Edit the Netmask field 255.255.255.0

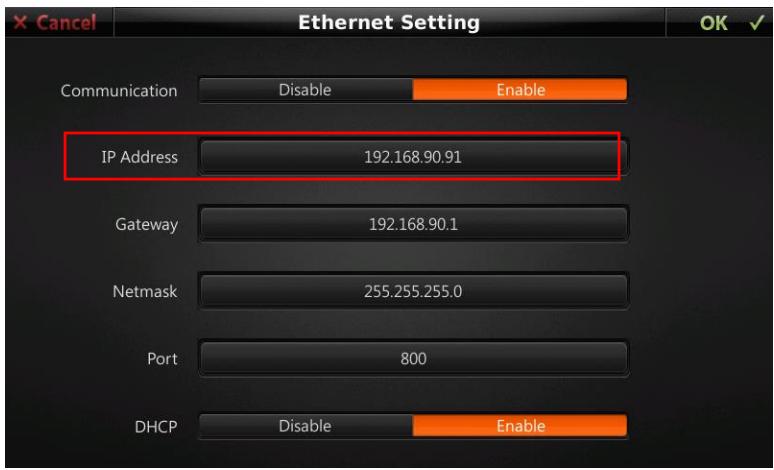(413, 291)
